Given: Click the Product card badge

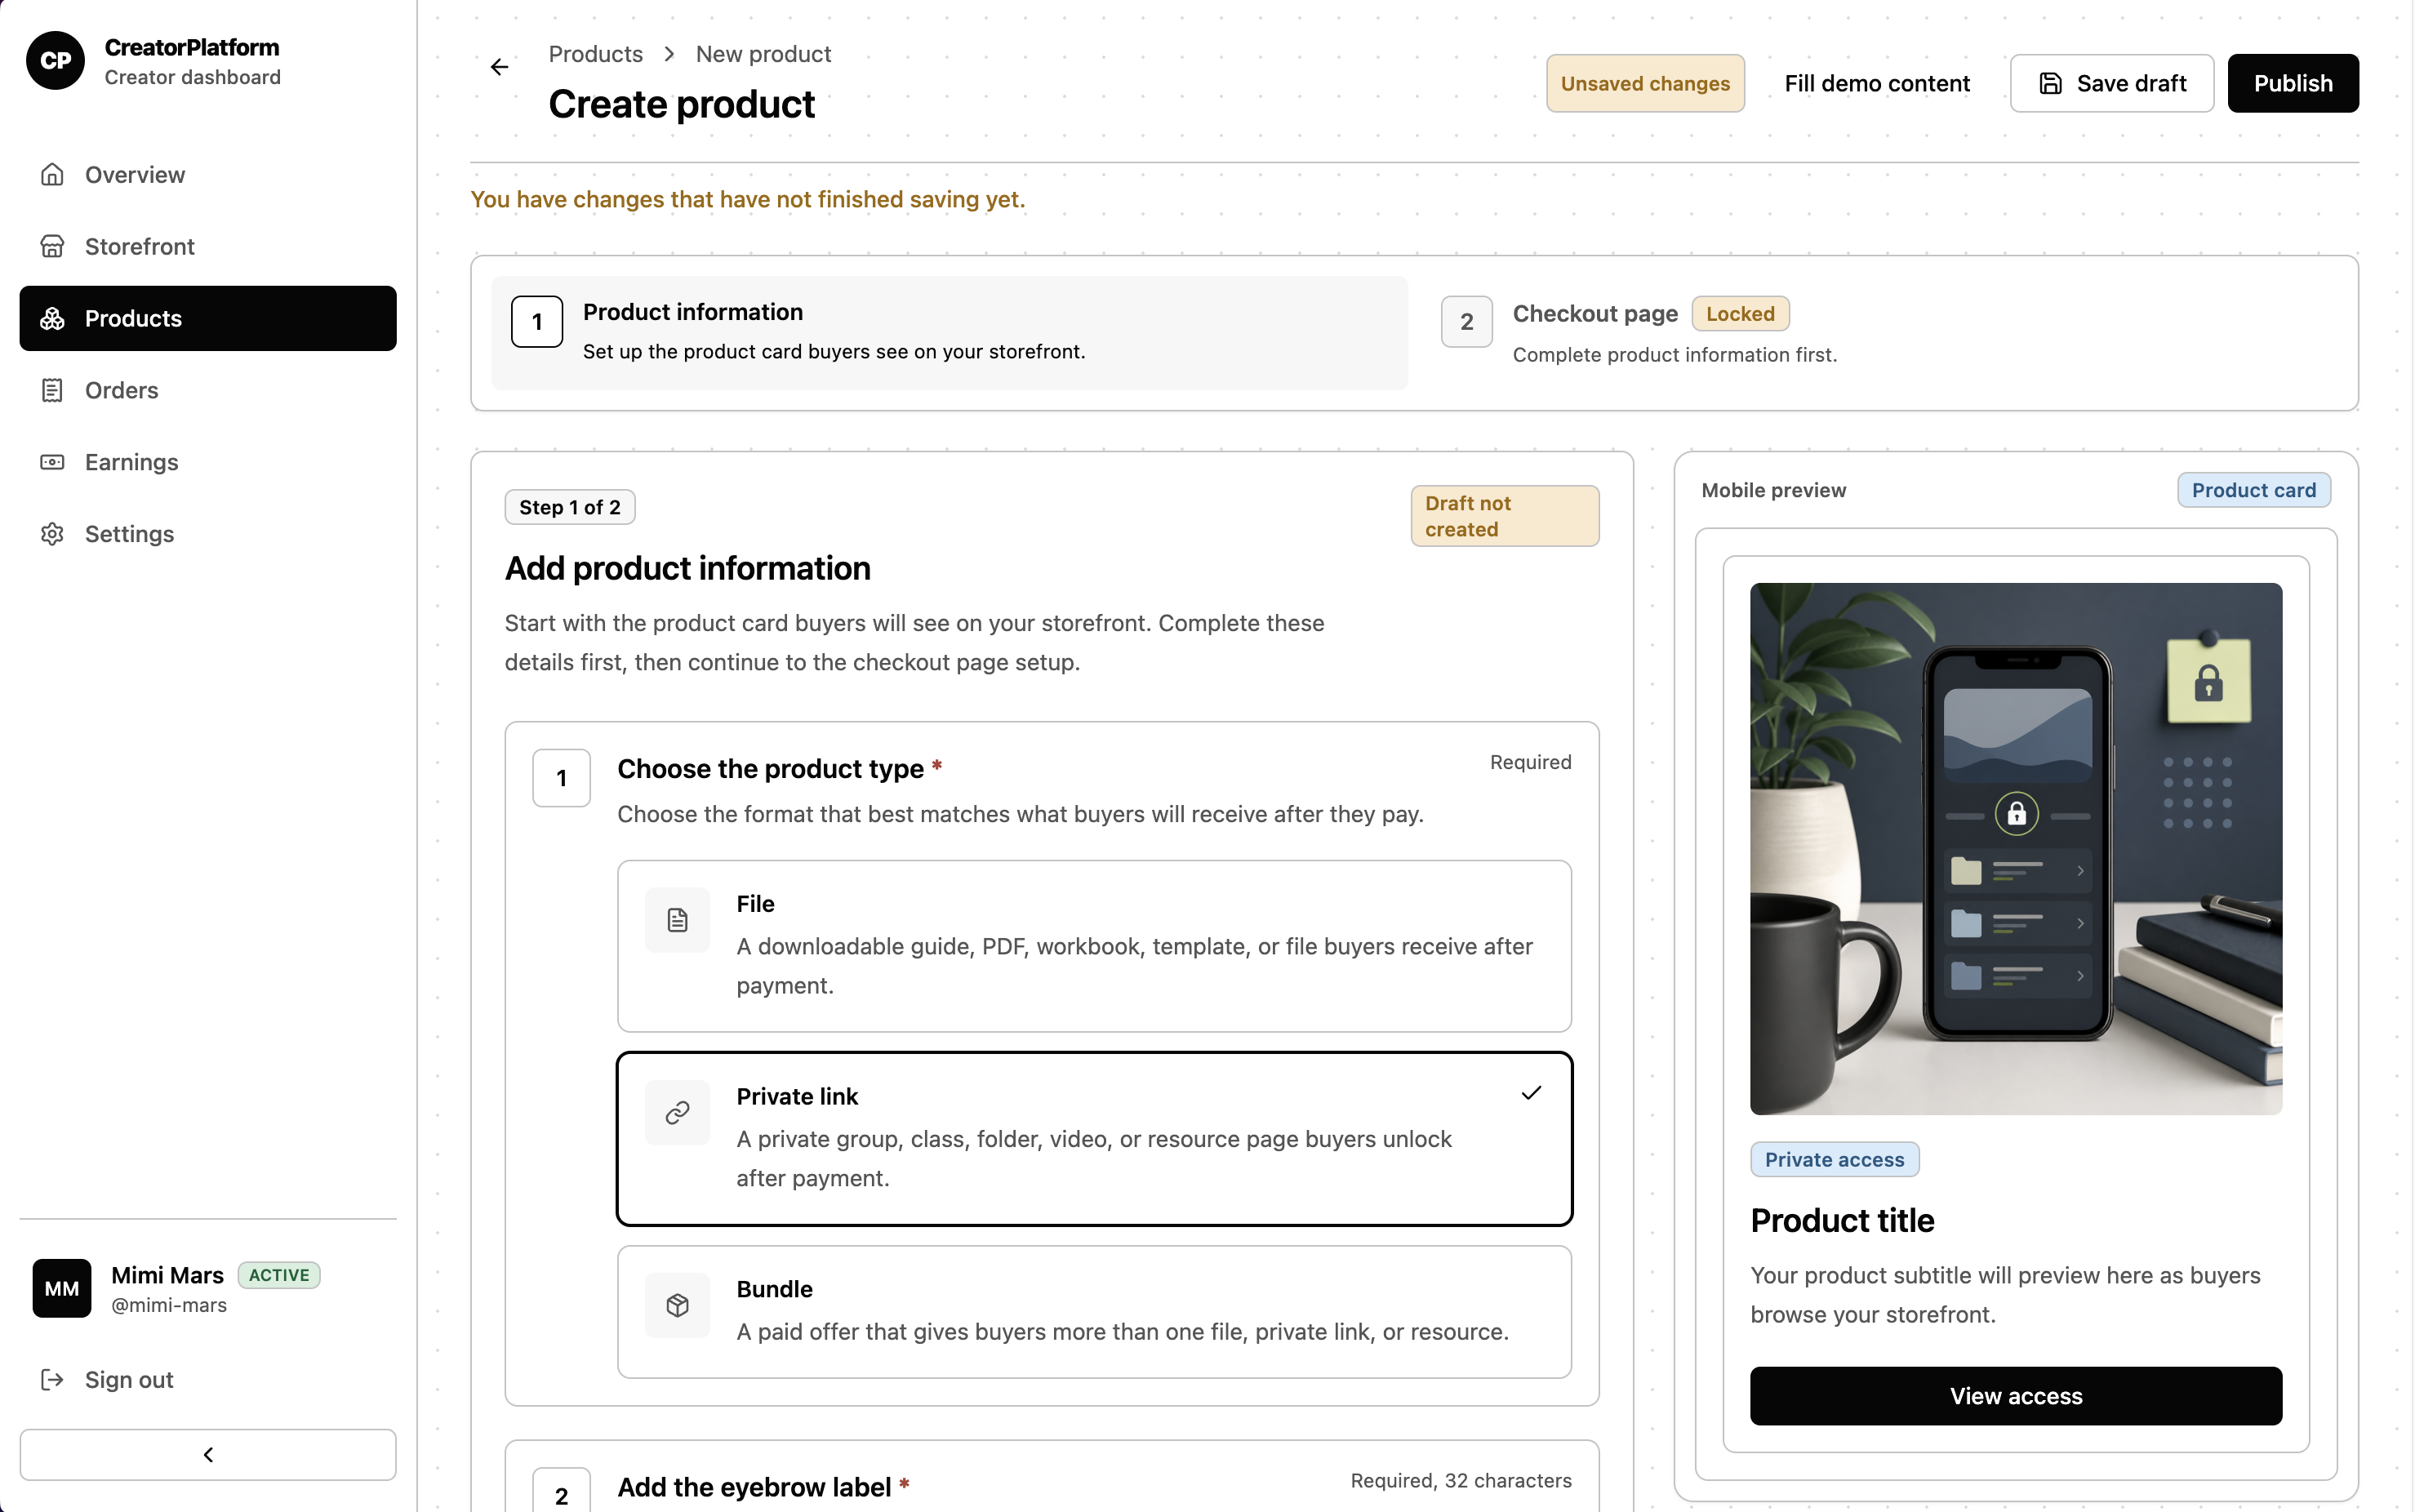Looking at the screenshot, I should click(2253, 490).
